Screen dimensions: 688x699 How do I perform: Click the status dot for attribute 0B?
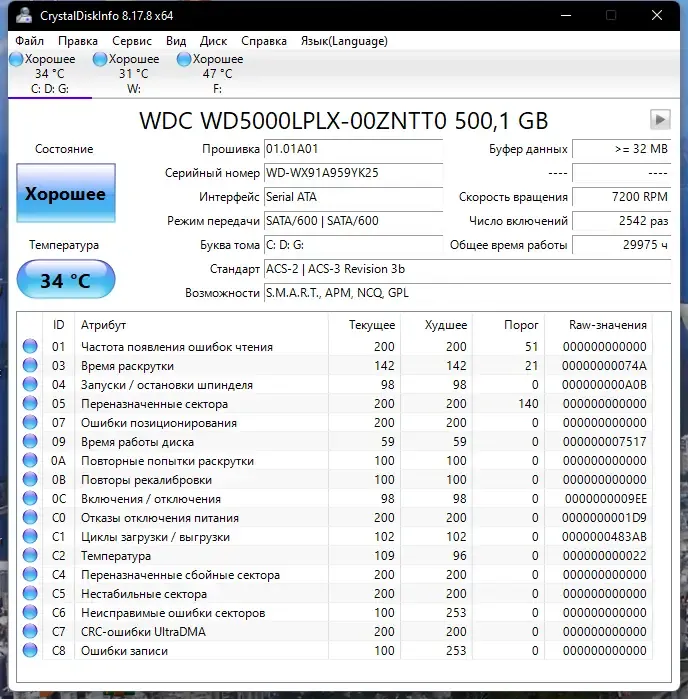tap(30, 479)
